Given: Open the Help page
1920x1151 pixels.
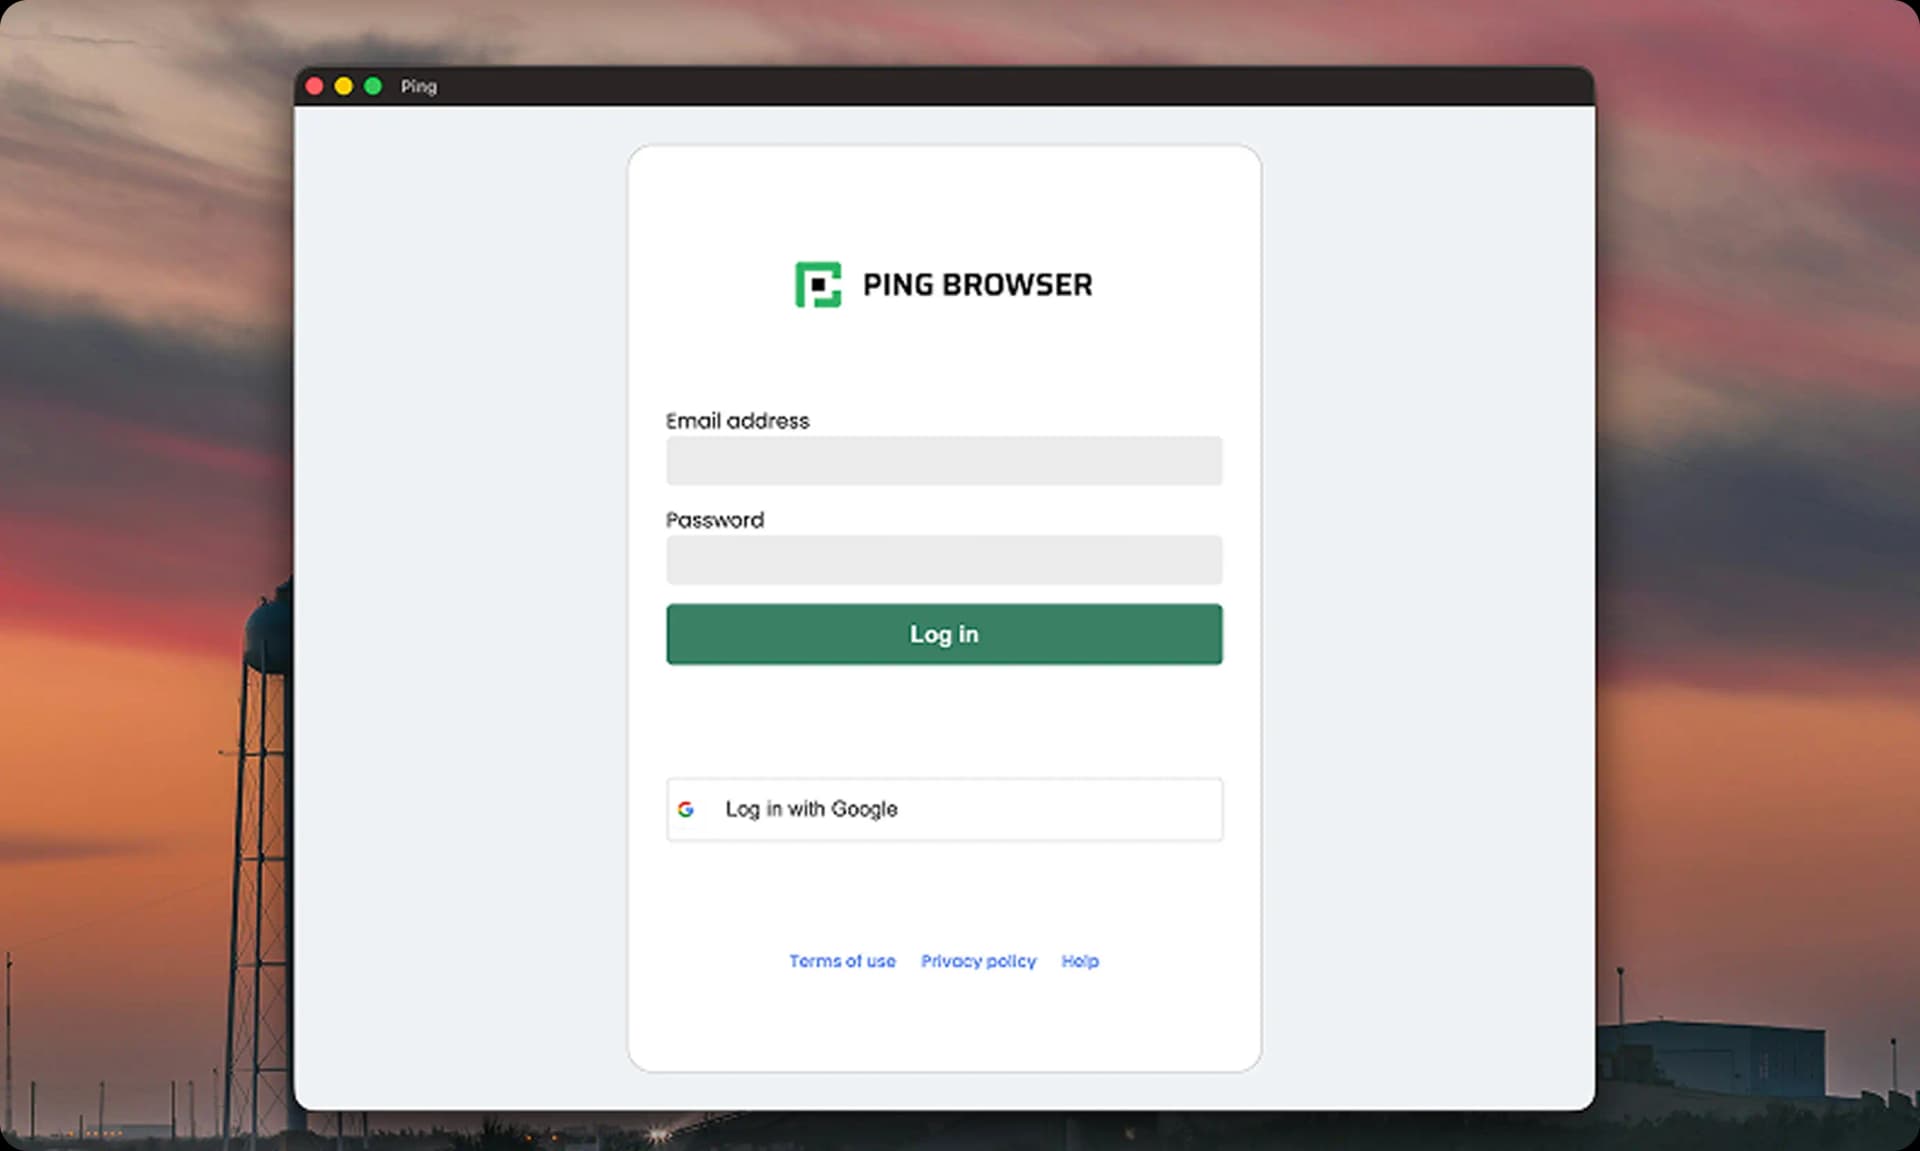Looking at the screenshot, I should pos(1080,961).
